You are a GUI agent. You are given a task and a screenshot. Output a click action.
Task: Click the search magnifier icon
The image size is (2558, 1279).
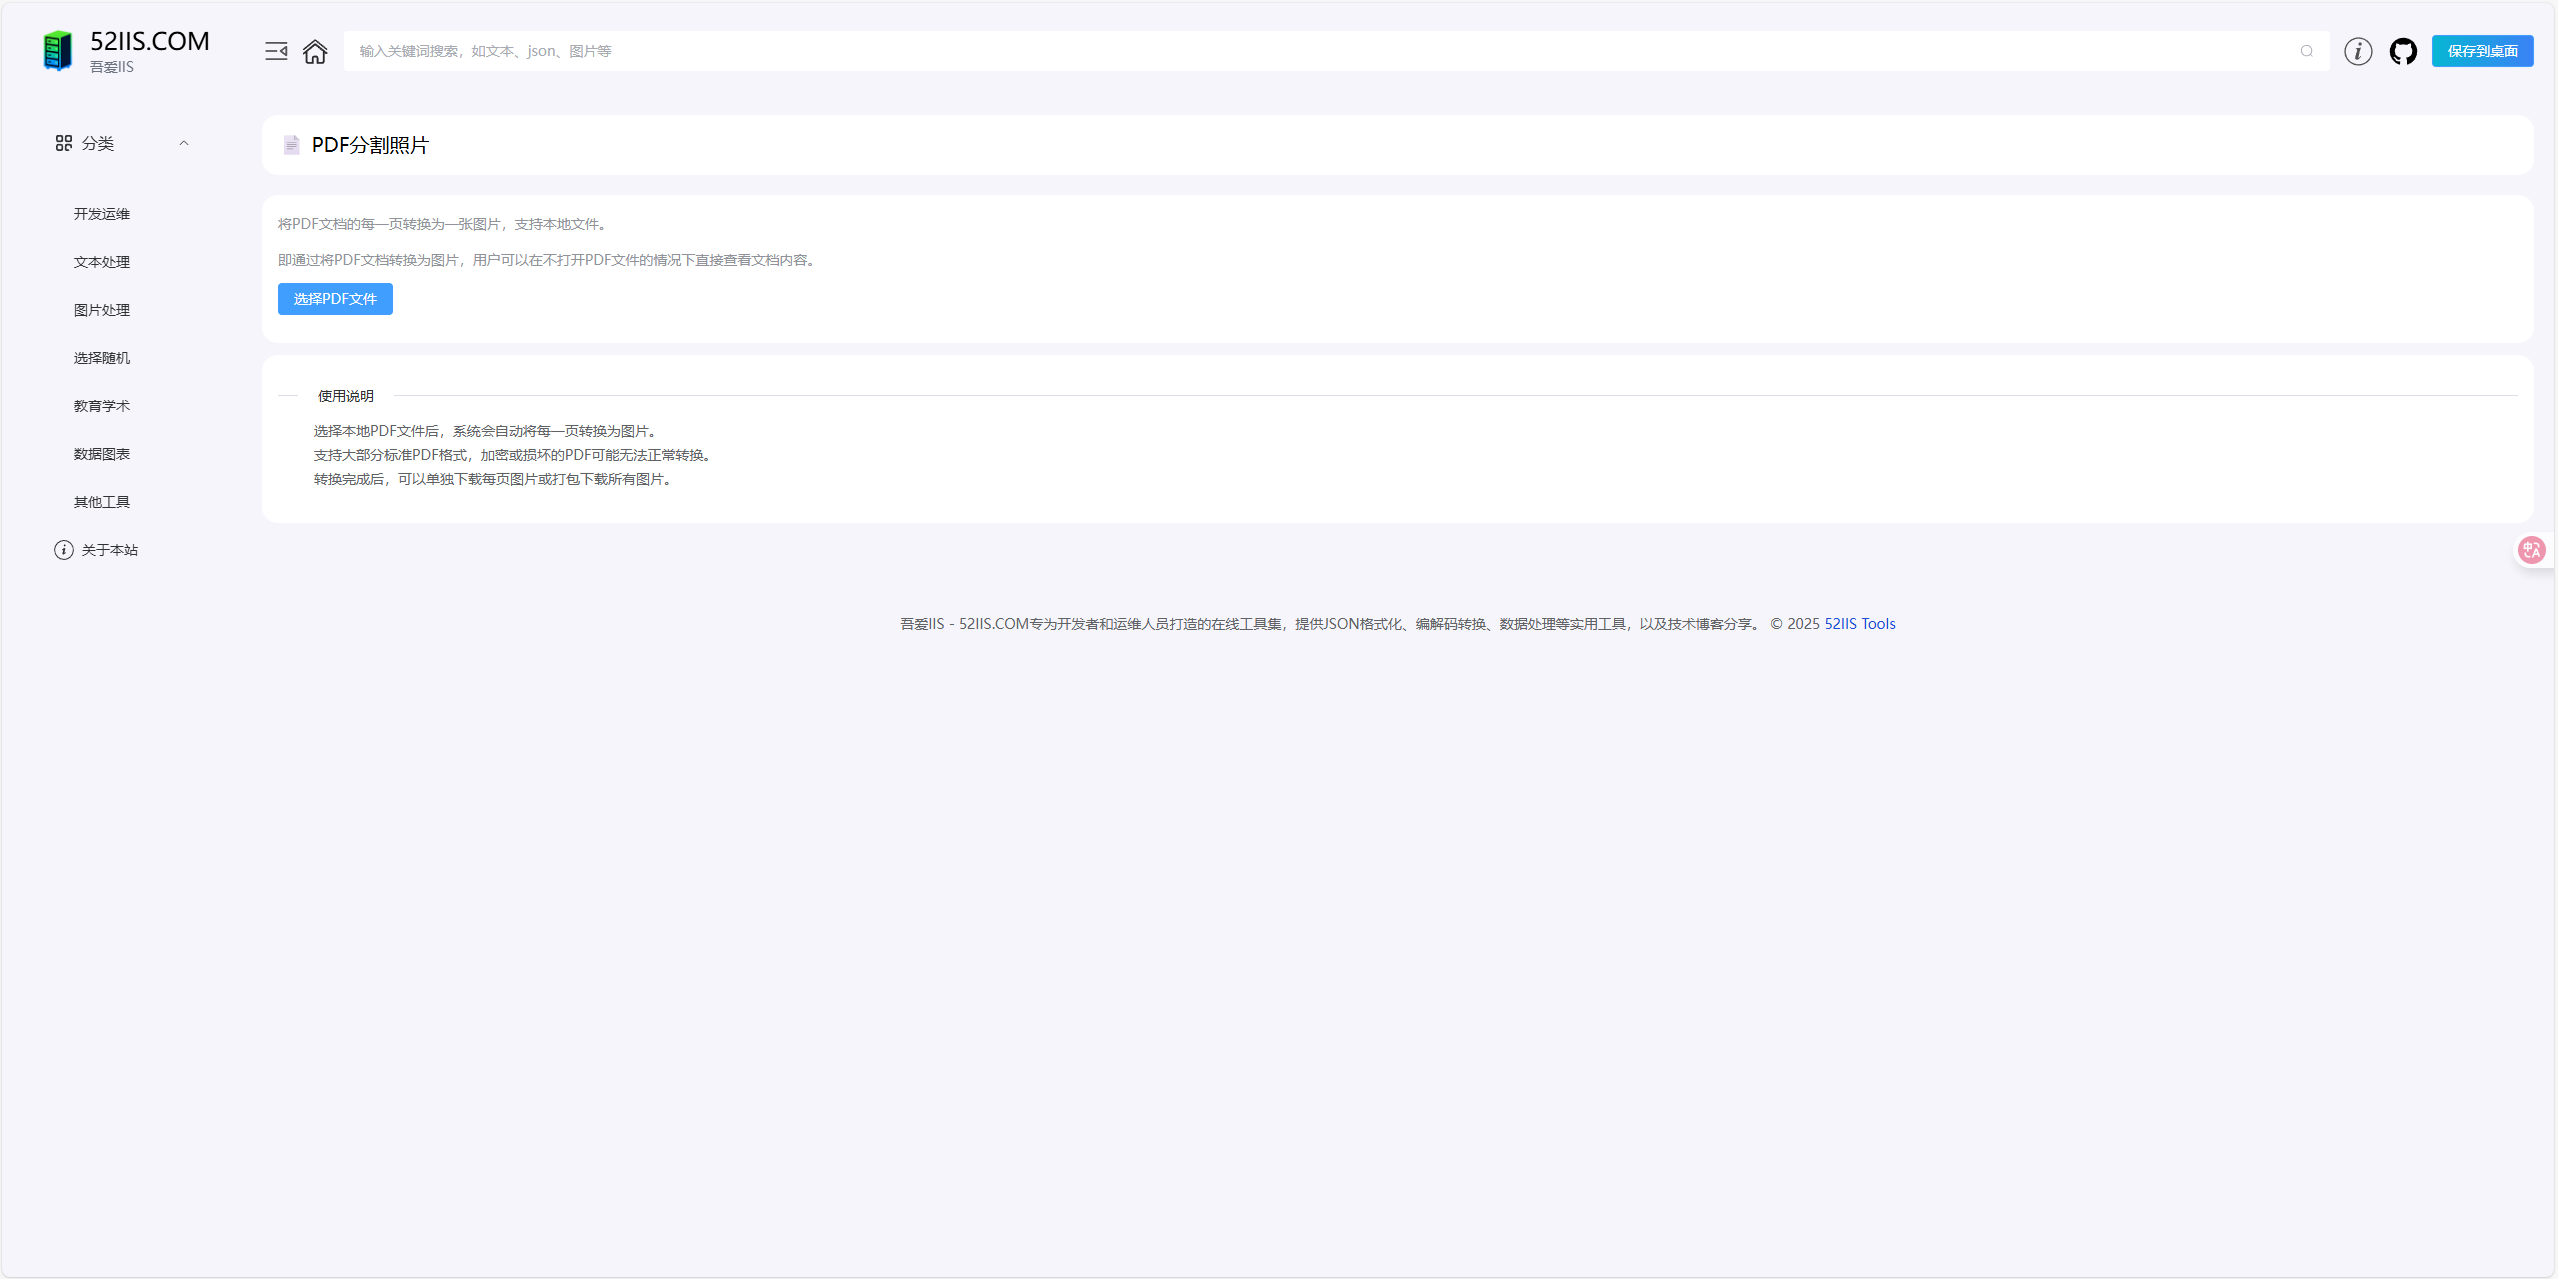pos(2306,51)
